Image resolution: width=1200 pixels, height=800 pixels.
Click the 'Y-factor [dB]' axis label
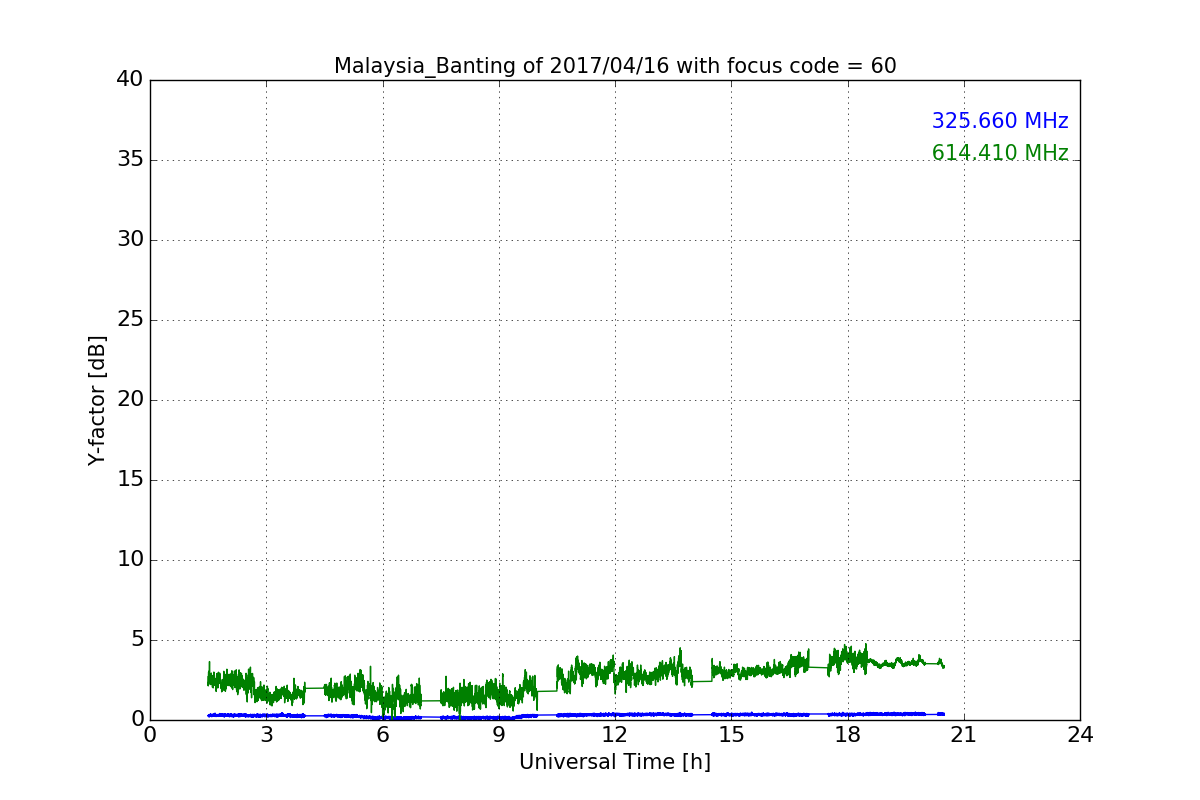[97, 400]
